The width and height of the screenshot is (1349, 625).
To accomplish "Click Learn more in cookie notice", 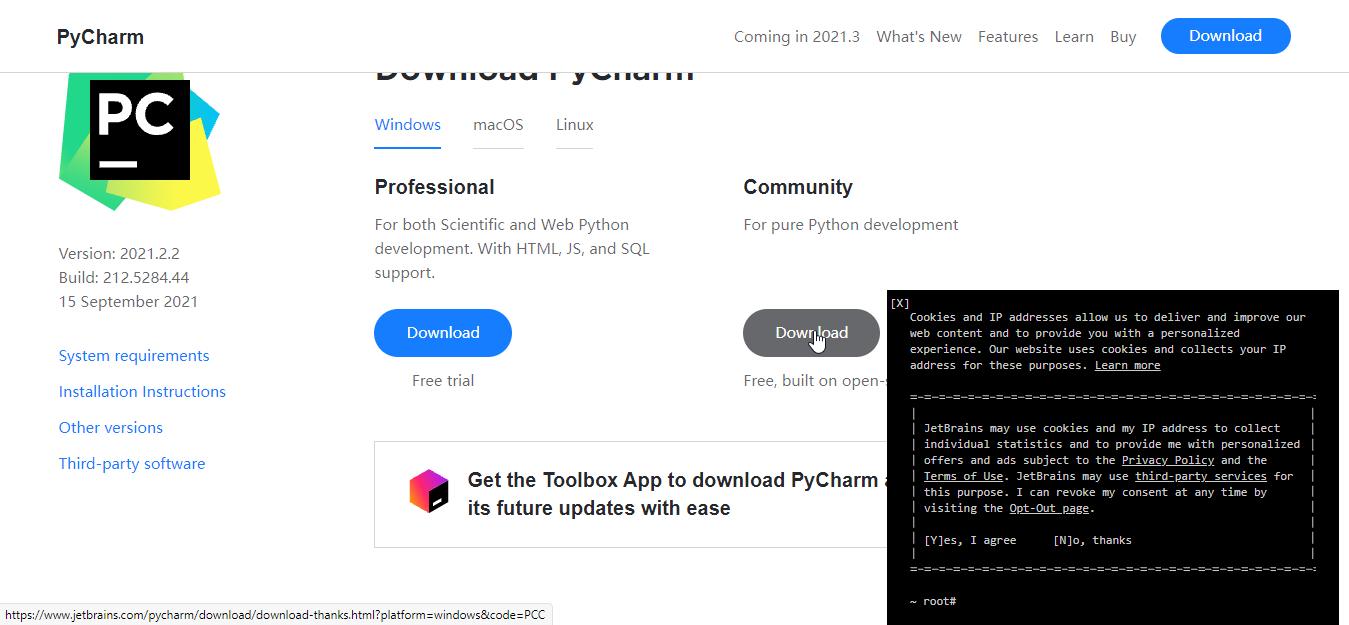I will coord(1127,366).
